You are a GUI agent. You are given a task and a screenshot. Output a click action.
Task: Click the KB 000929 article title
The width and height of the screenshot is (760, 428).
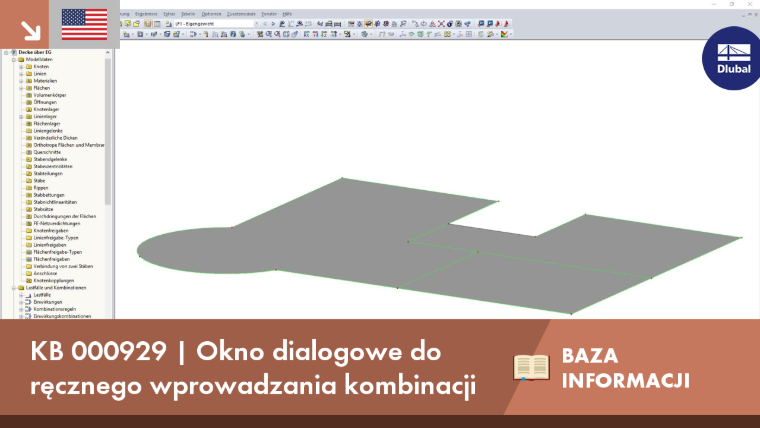click(253, 368)
